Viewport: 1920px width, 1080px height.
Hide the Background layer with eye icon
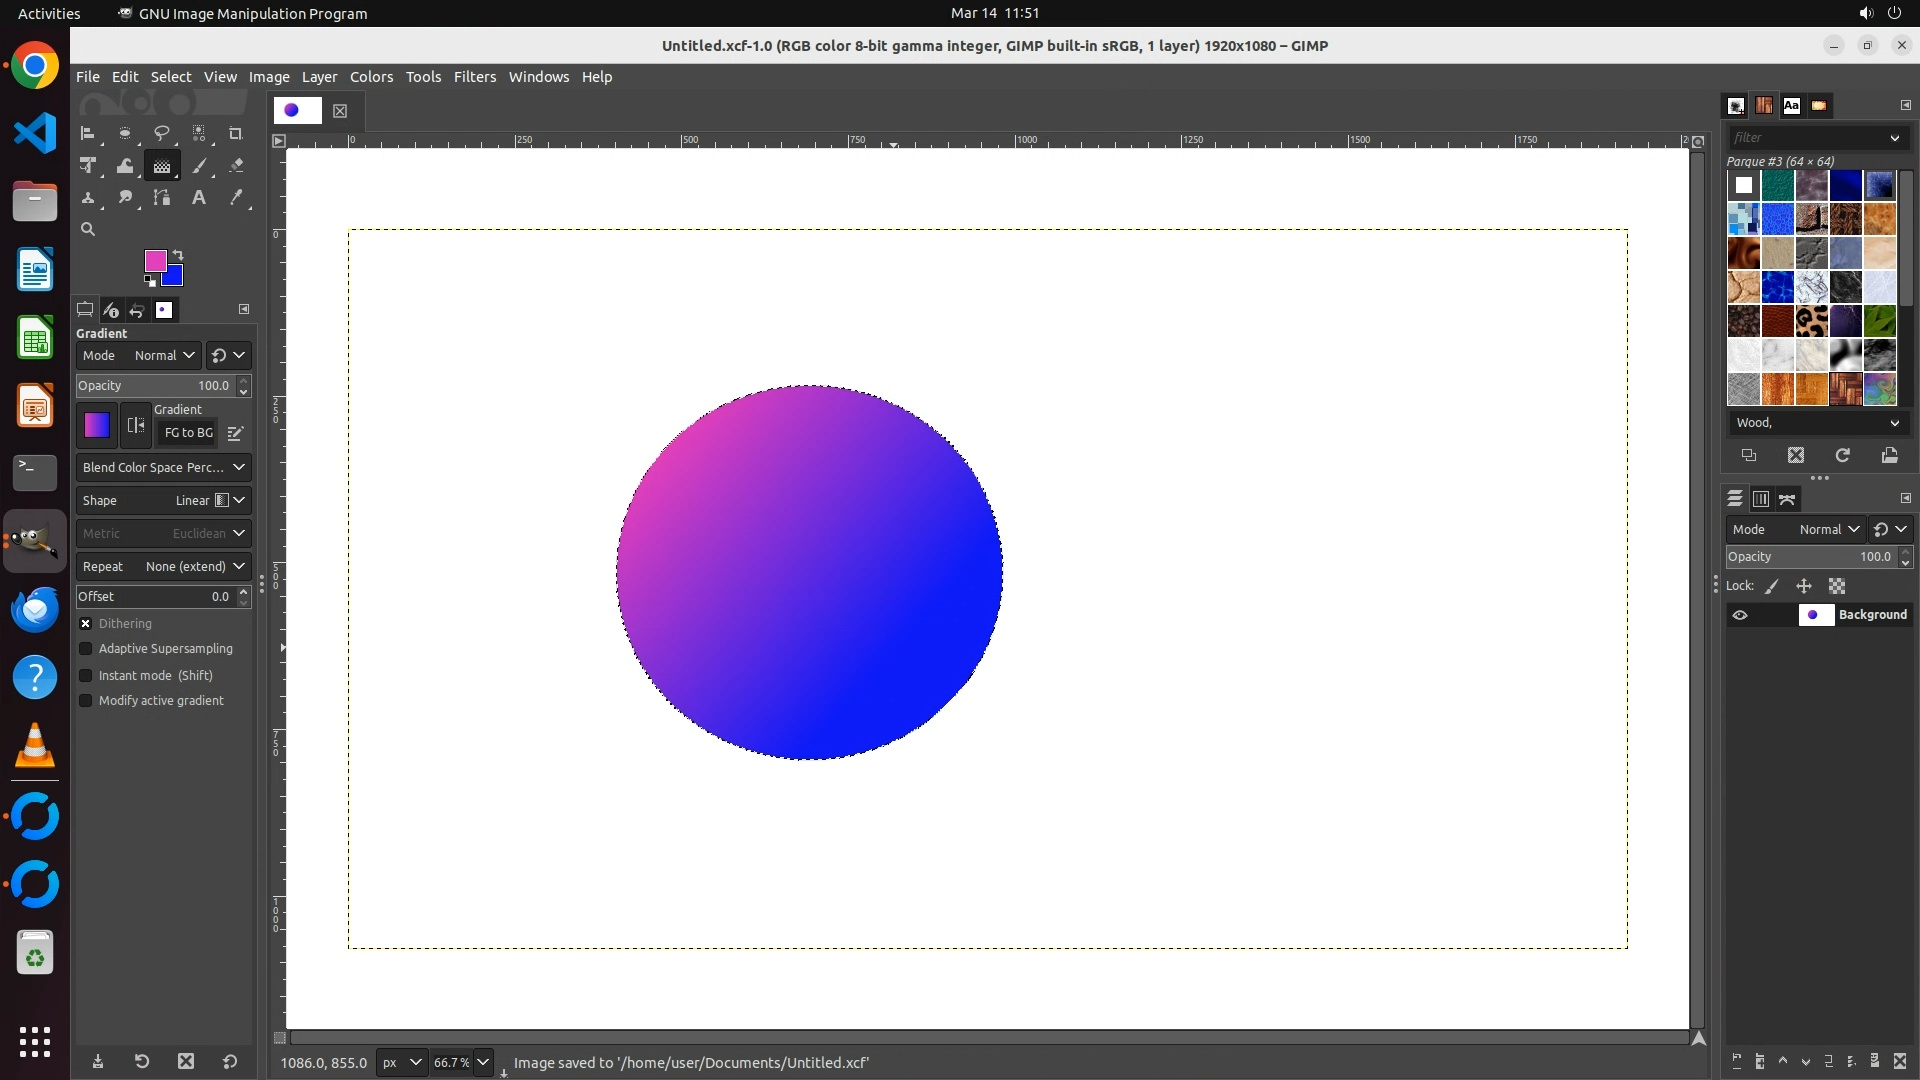(x=1740, y=615)
